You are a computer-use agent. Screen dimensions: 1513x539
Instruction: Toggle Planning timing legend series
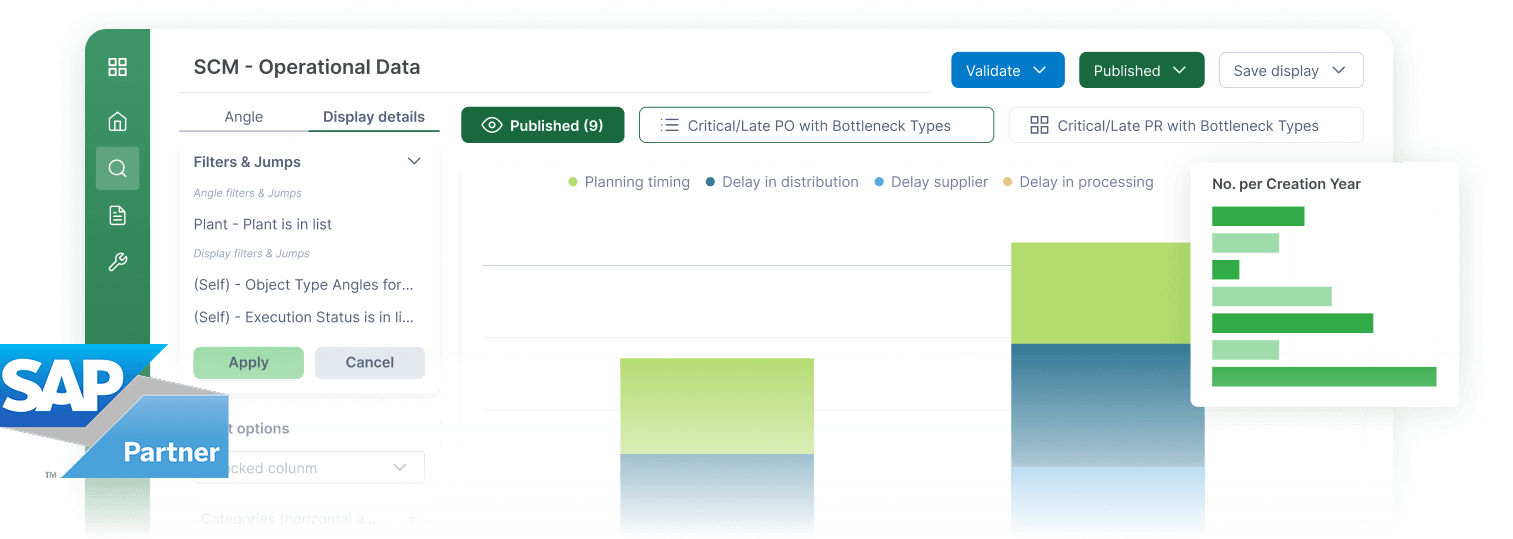(x=628, y=182)
